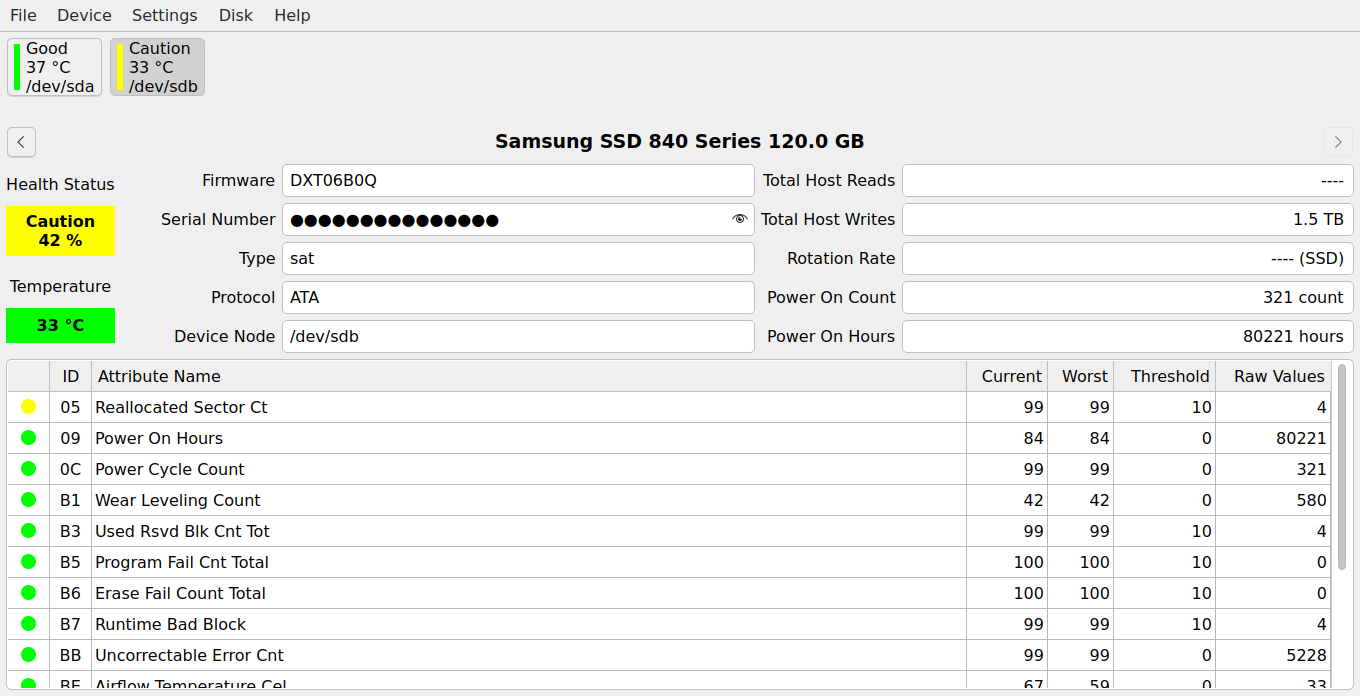Select the Firmware field showing DXT06B0Q
This screenshot has width=1360, height=696.
coord(518,180)
